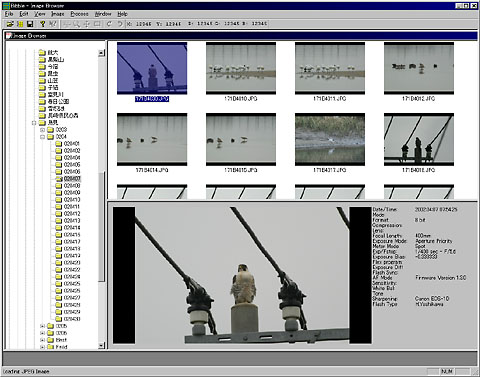Open the Window menu
Viewport: 480px width, 377px height.
(103, 14)
